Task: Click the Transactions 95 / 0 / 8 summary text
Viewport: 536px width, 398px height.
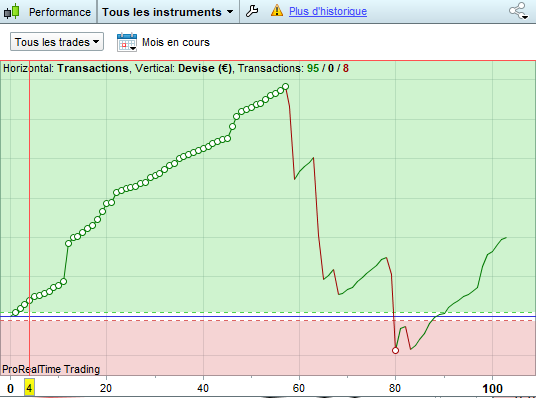Action: (x=293, y=68)
